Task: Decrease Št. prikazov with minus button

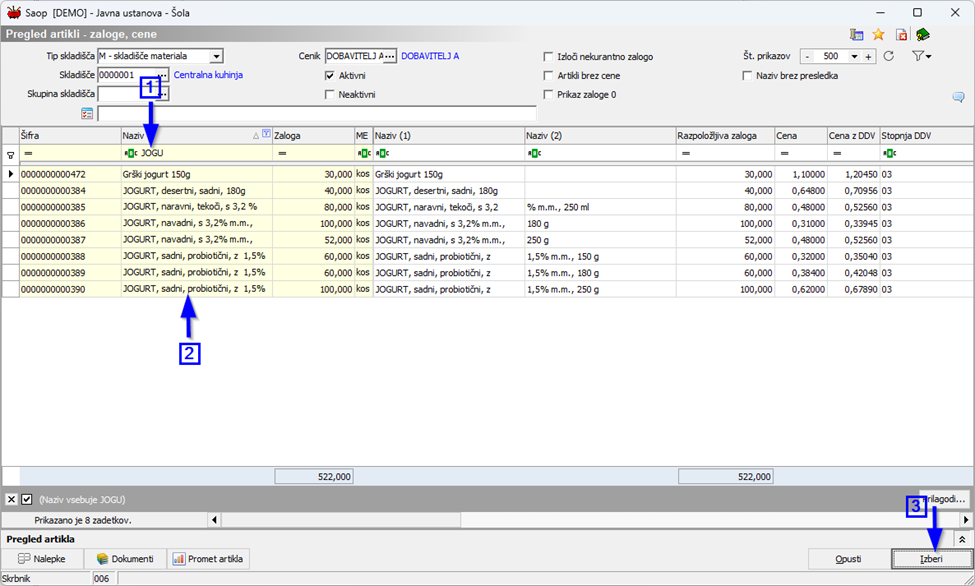Action: pyautogui.click(x=807, y=57)
